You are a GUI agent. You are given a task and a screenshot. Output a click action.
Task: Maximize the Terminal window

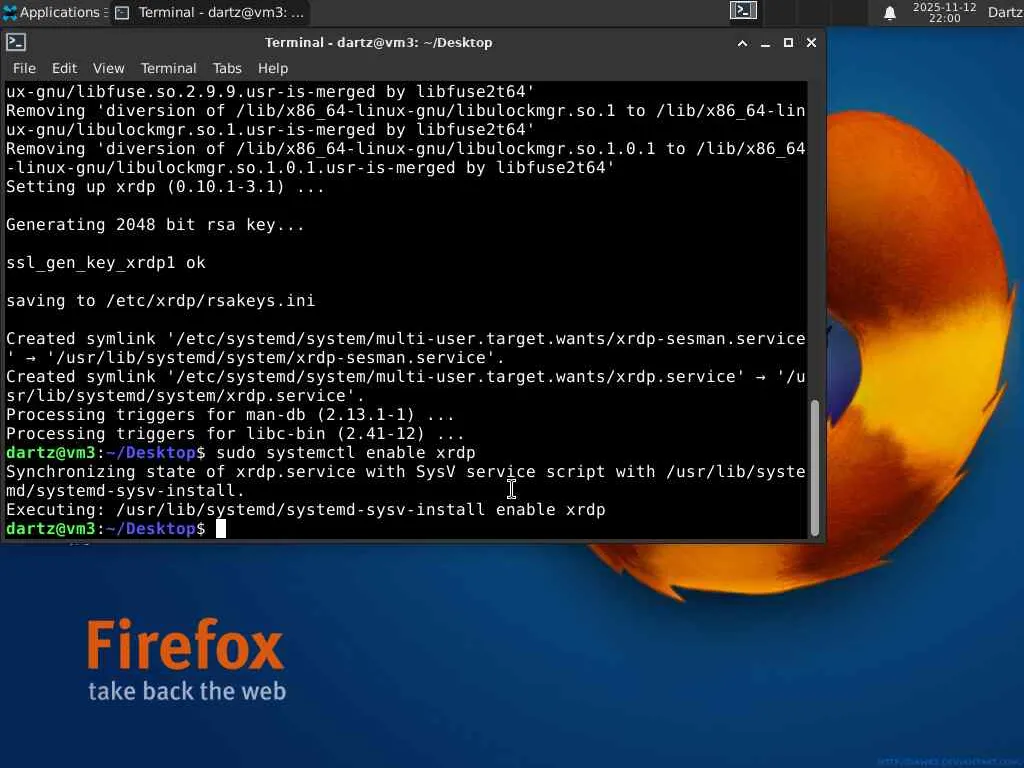point(788,42)
